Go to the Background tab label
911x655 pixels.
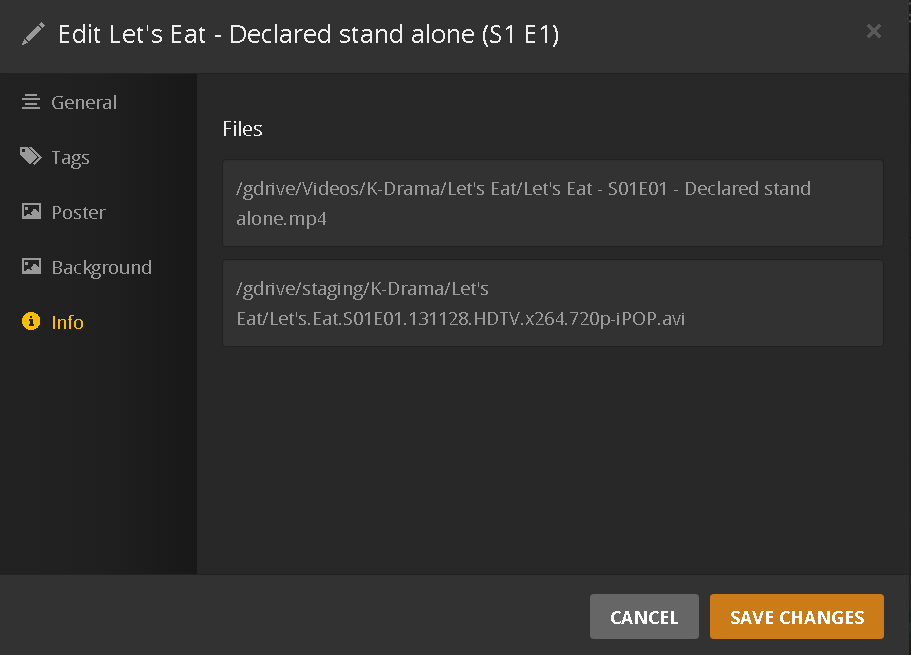[x=101, y=267]
